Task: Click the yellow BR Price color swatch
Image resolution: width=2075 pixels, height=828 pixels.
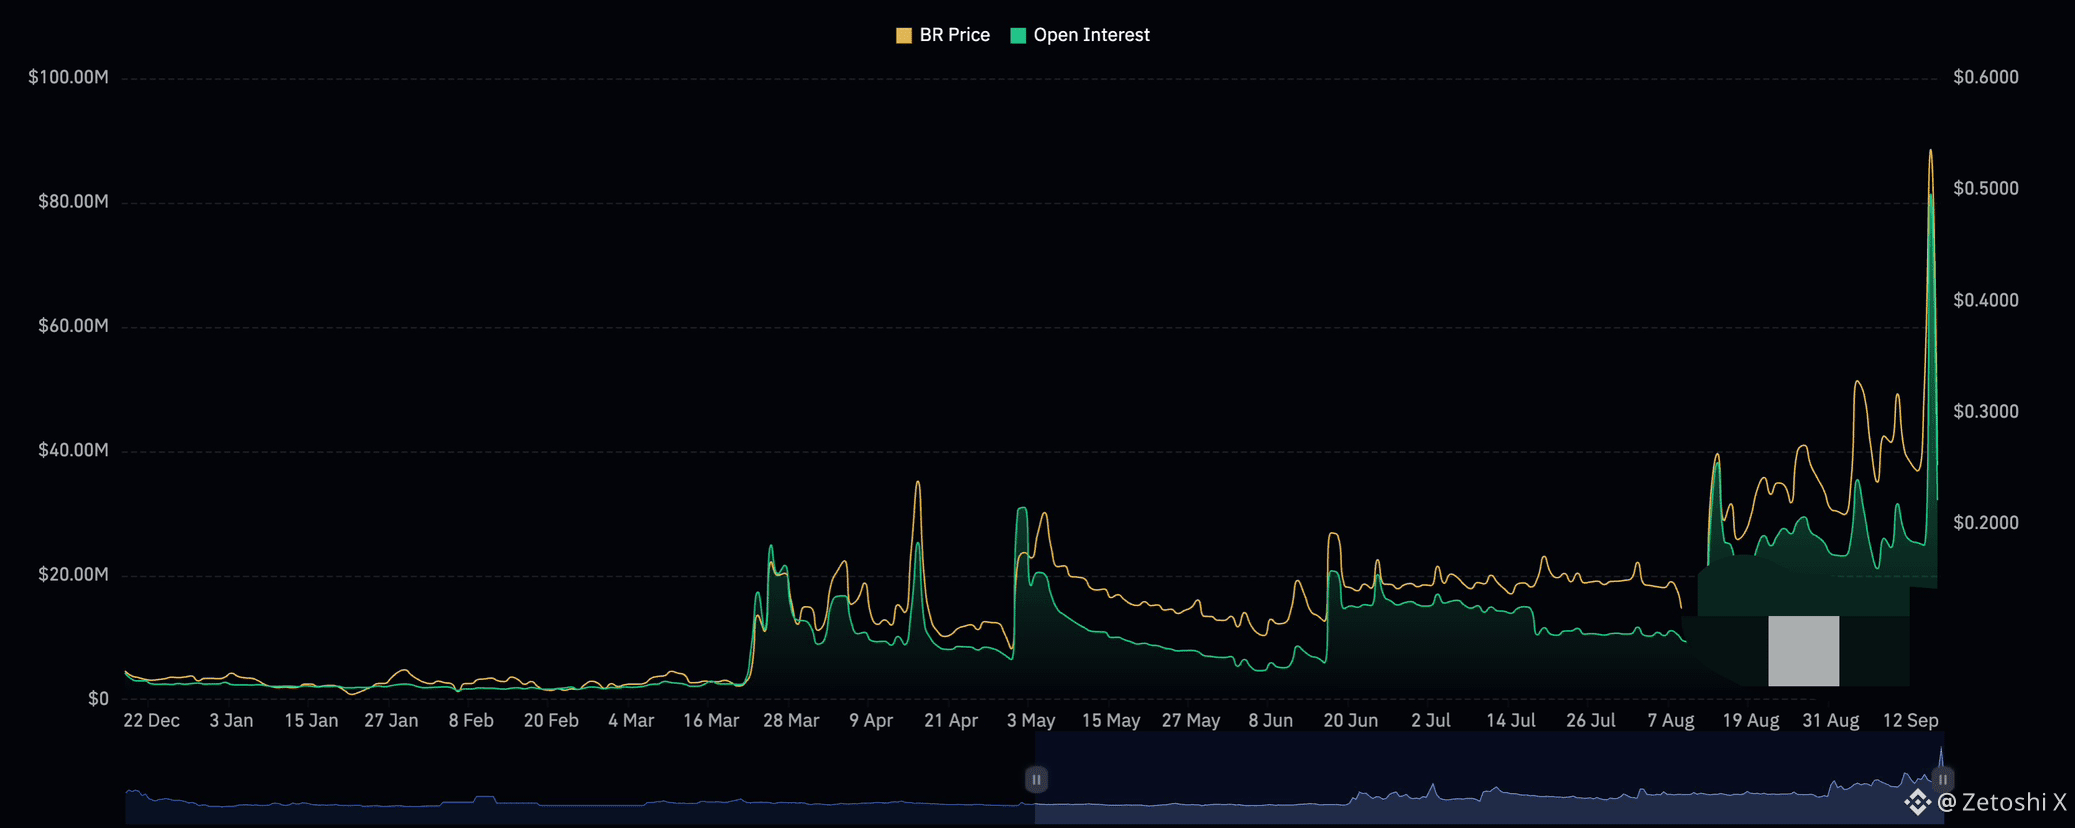Action: click(904, 36)
